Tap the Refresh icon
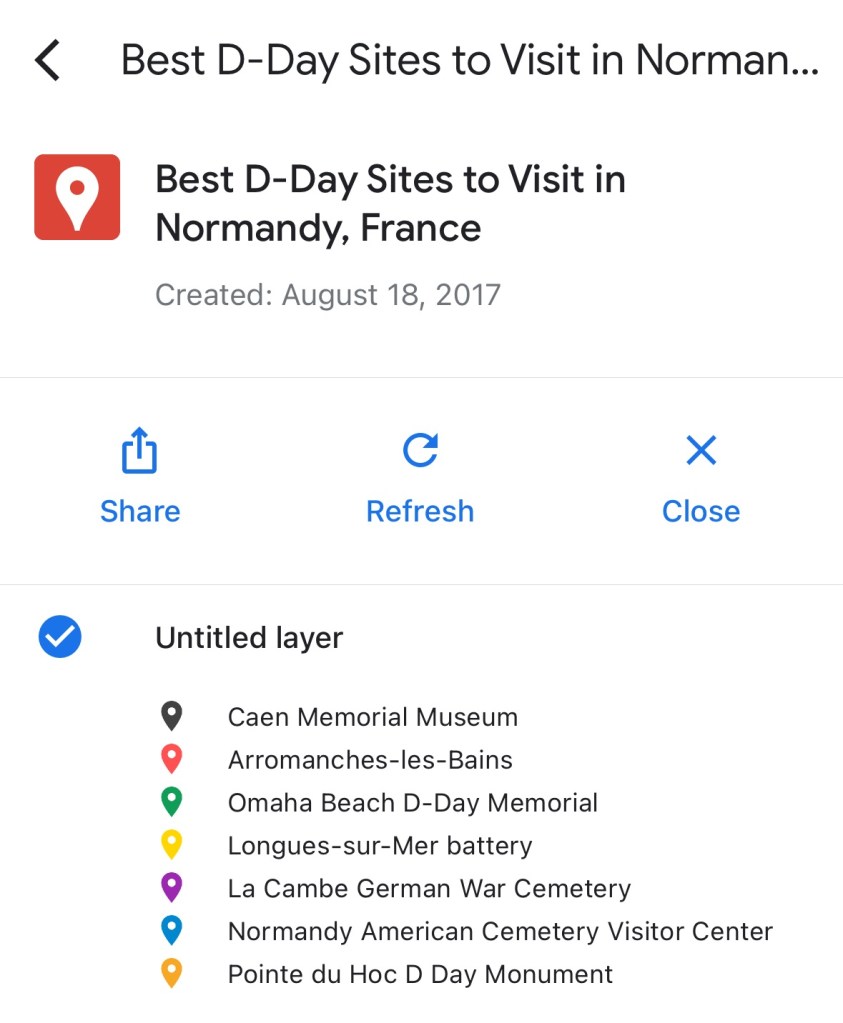843x1023 pixels. coord(420,450)
